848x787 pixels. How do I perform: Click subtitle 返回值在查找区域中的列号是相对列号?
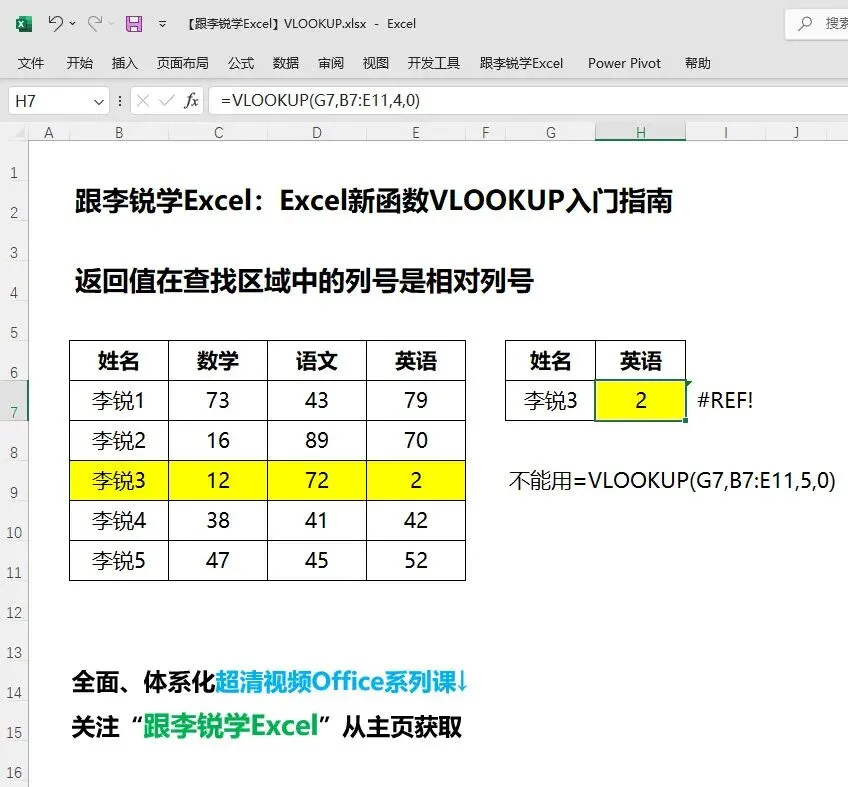pos(304,281)
